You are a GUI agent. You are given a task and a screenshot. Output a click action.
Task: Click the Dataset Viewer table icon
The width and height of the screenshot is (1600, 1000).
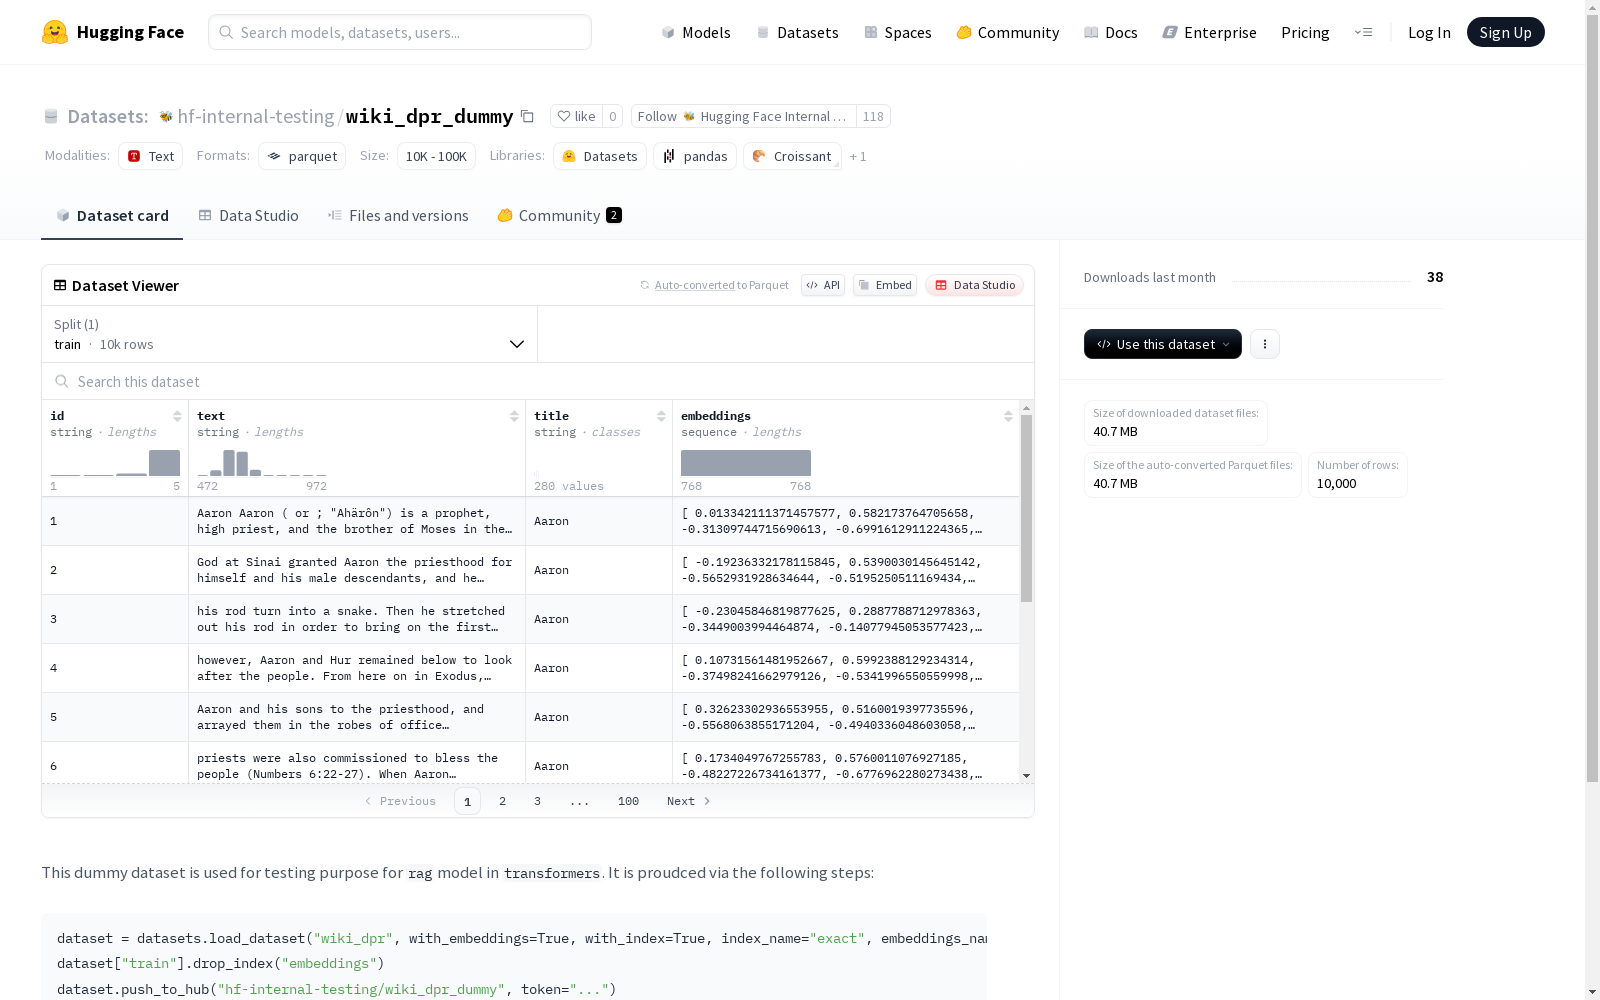tap(60, 285)
